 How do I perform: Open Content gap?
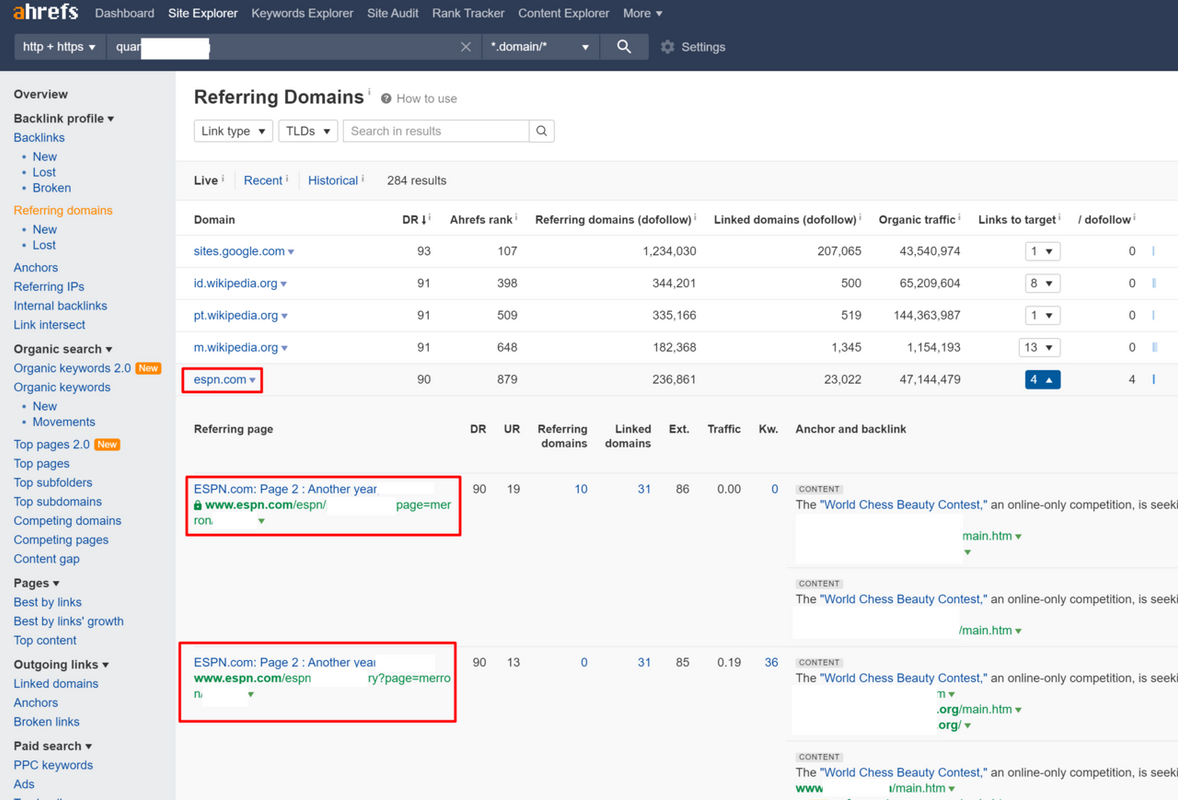(47, 559)
